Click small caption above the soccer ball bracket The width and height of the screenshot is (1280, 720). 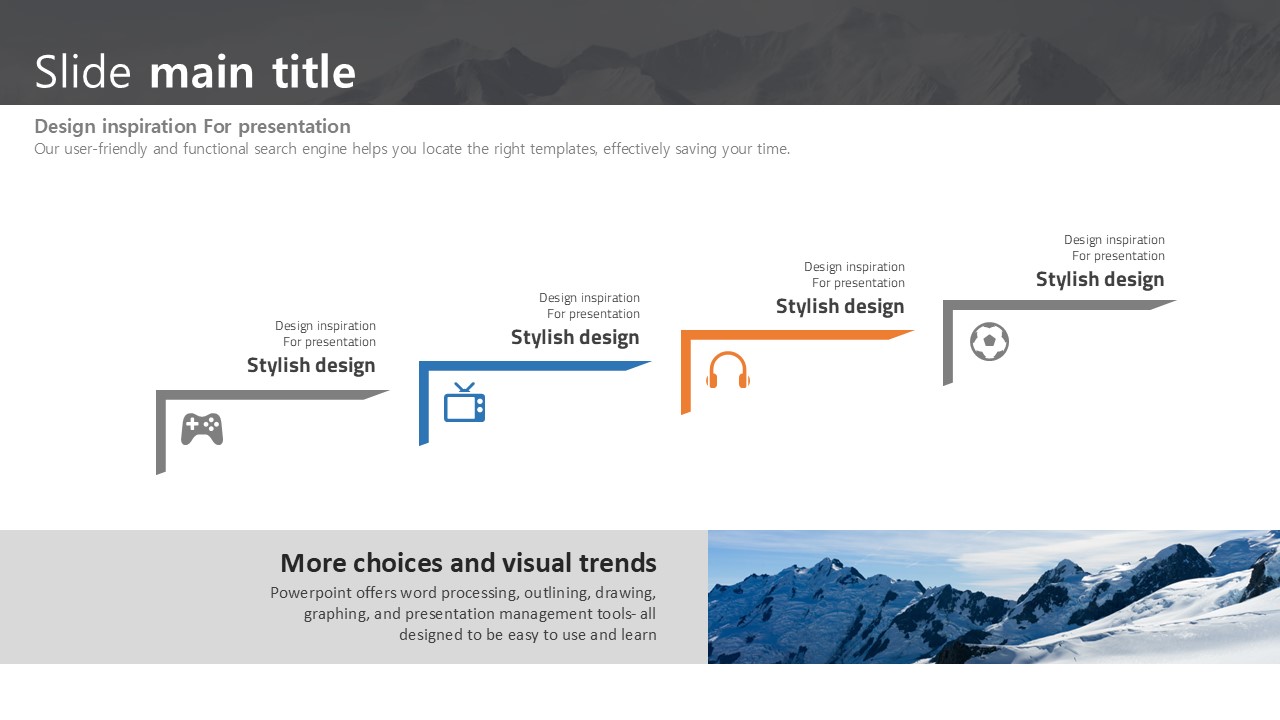pyautogui.click(x=1114, y=248)
